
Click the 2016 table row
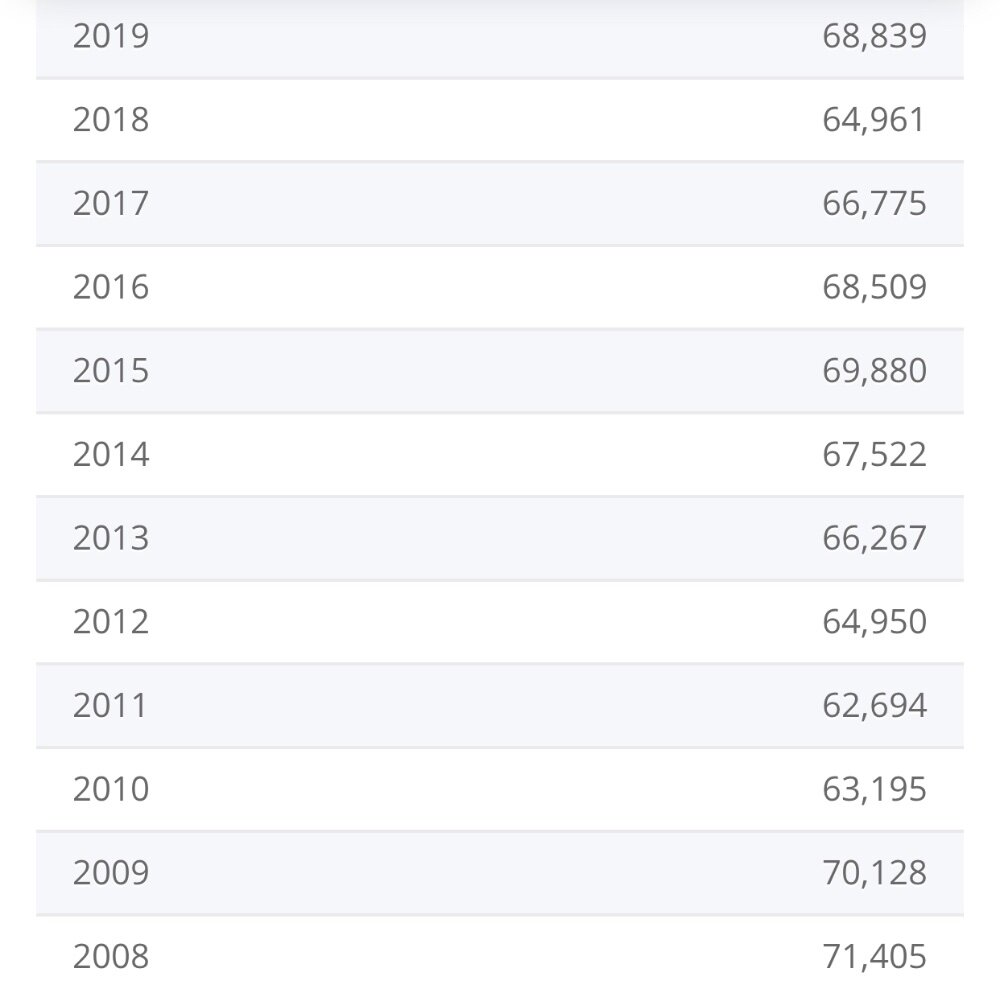[499, 287]
